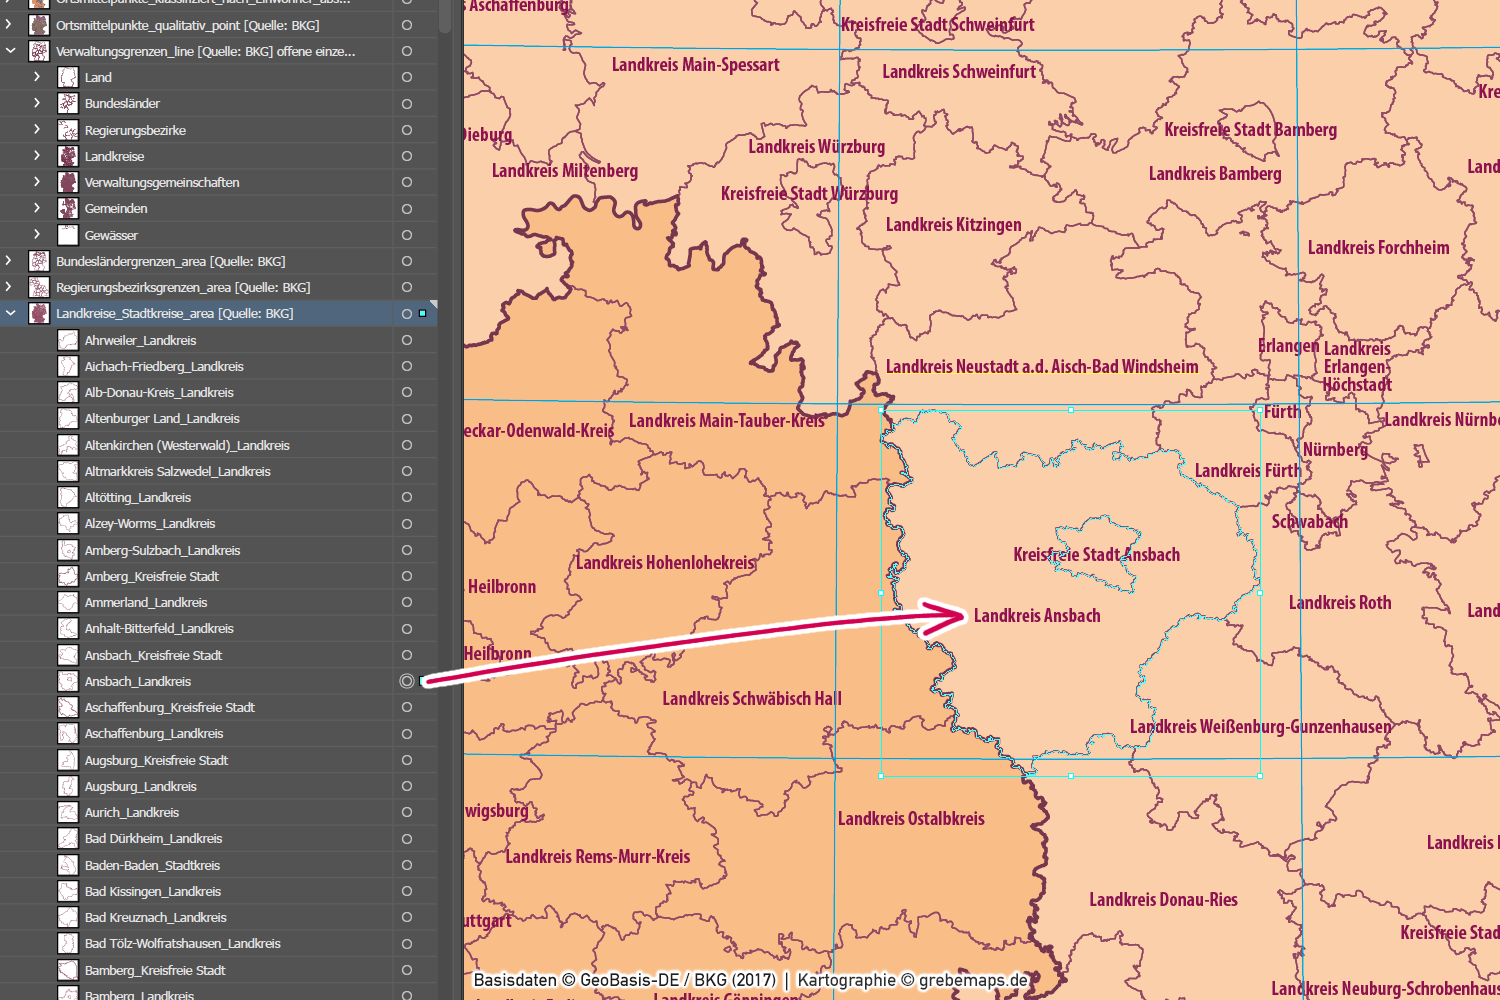The width and height of the screenshot is (1500, 1000).
Task: Toggle target circle for Ansbach_Landkreis
Action: (407, 681)
